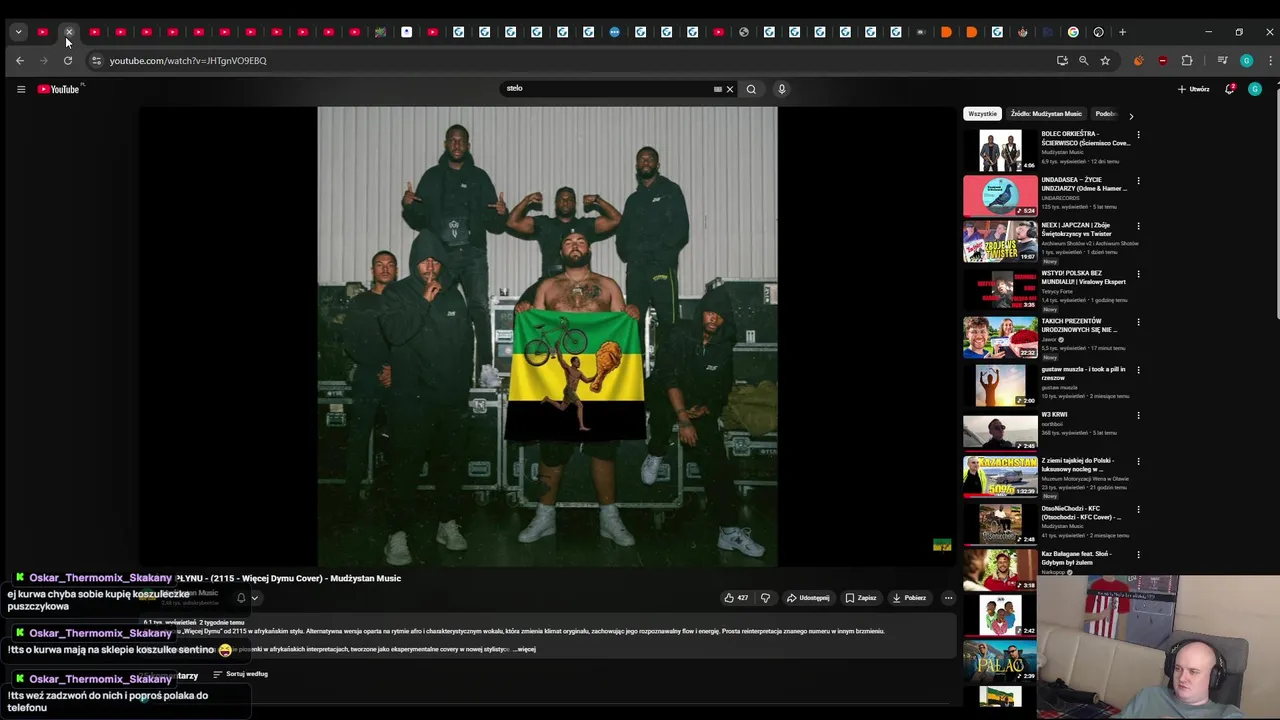
Task: Open the YouTube guide hamburger menu
Action: [20, 89]
